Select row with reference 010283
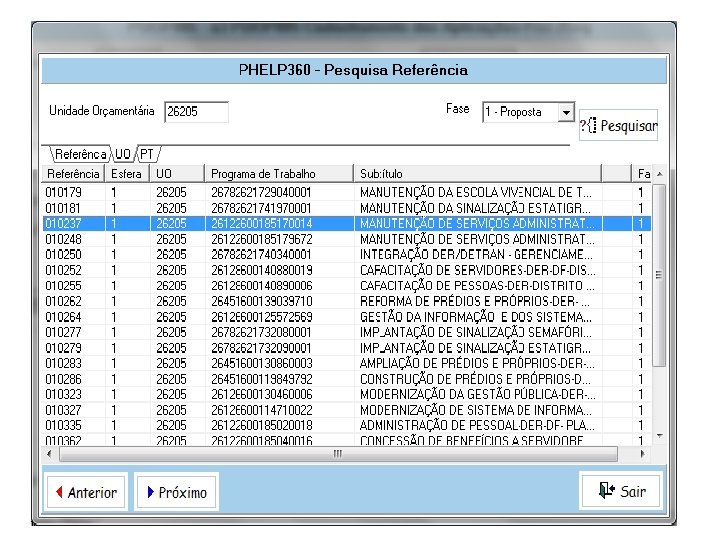720x540 pixels. [x=347, y=363]
